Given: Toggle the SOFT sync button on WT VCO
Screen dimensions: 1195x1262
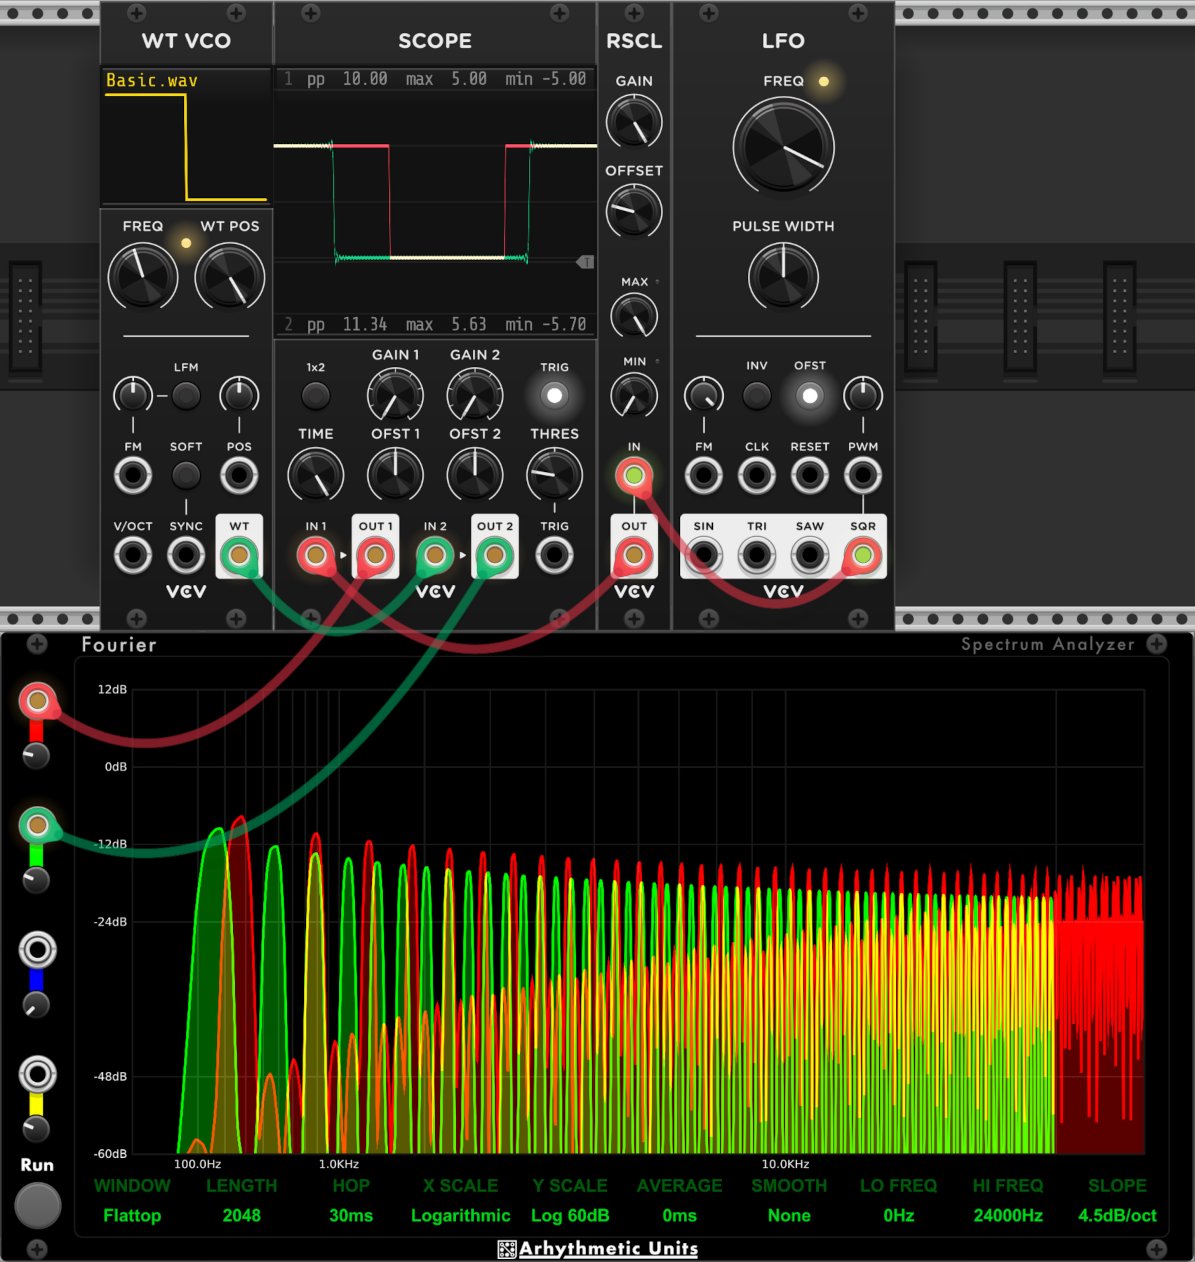Looking at the screenshot, I should pyautogui.click(x=186, y=475).
